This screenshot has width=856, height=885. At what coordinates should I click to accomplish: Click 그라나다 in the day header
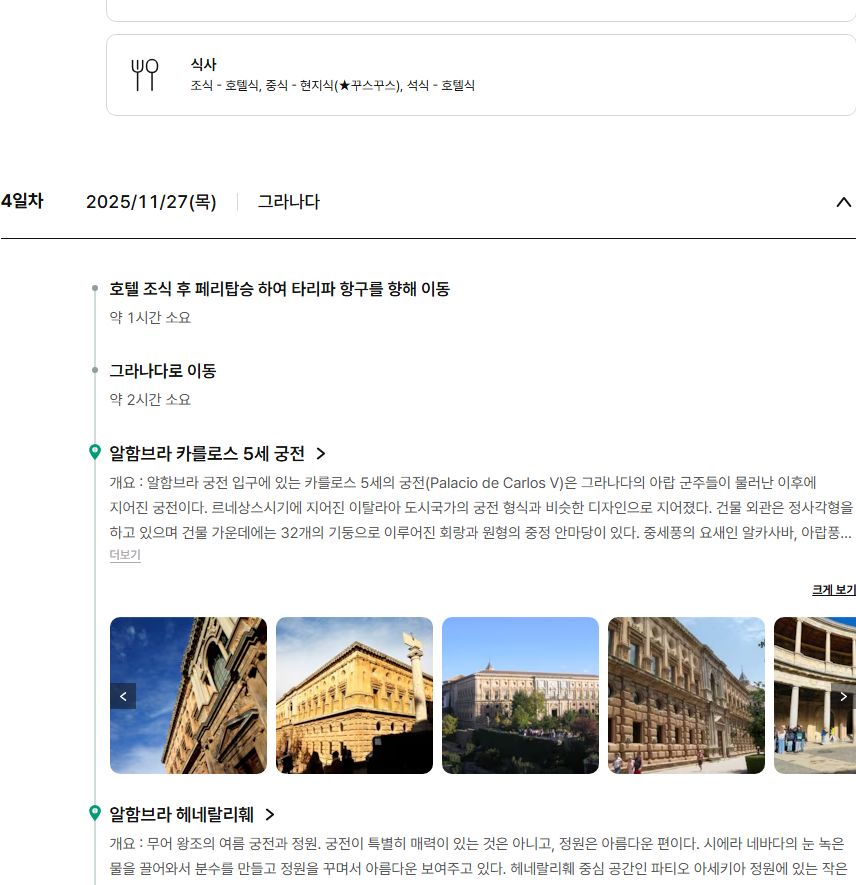click(288, 202)
